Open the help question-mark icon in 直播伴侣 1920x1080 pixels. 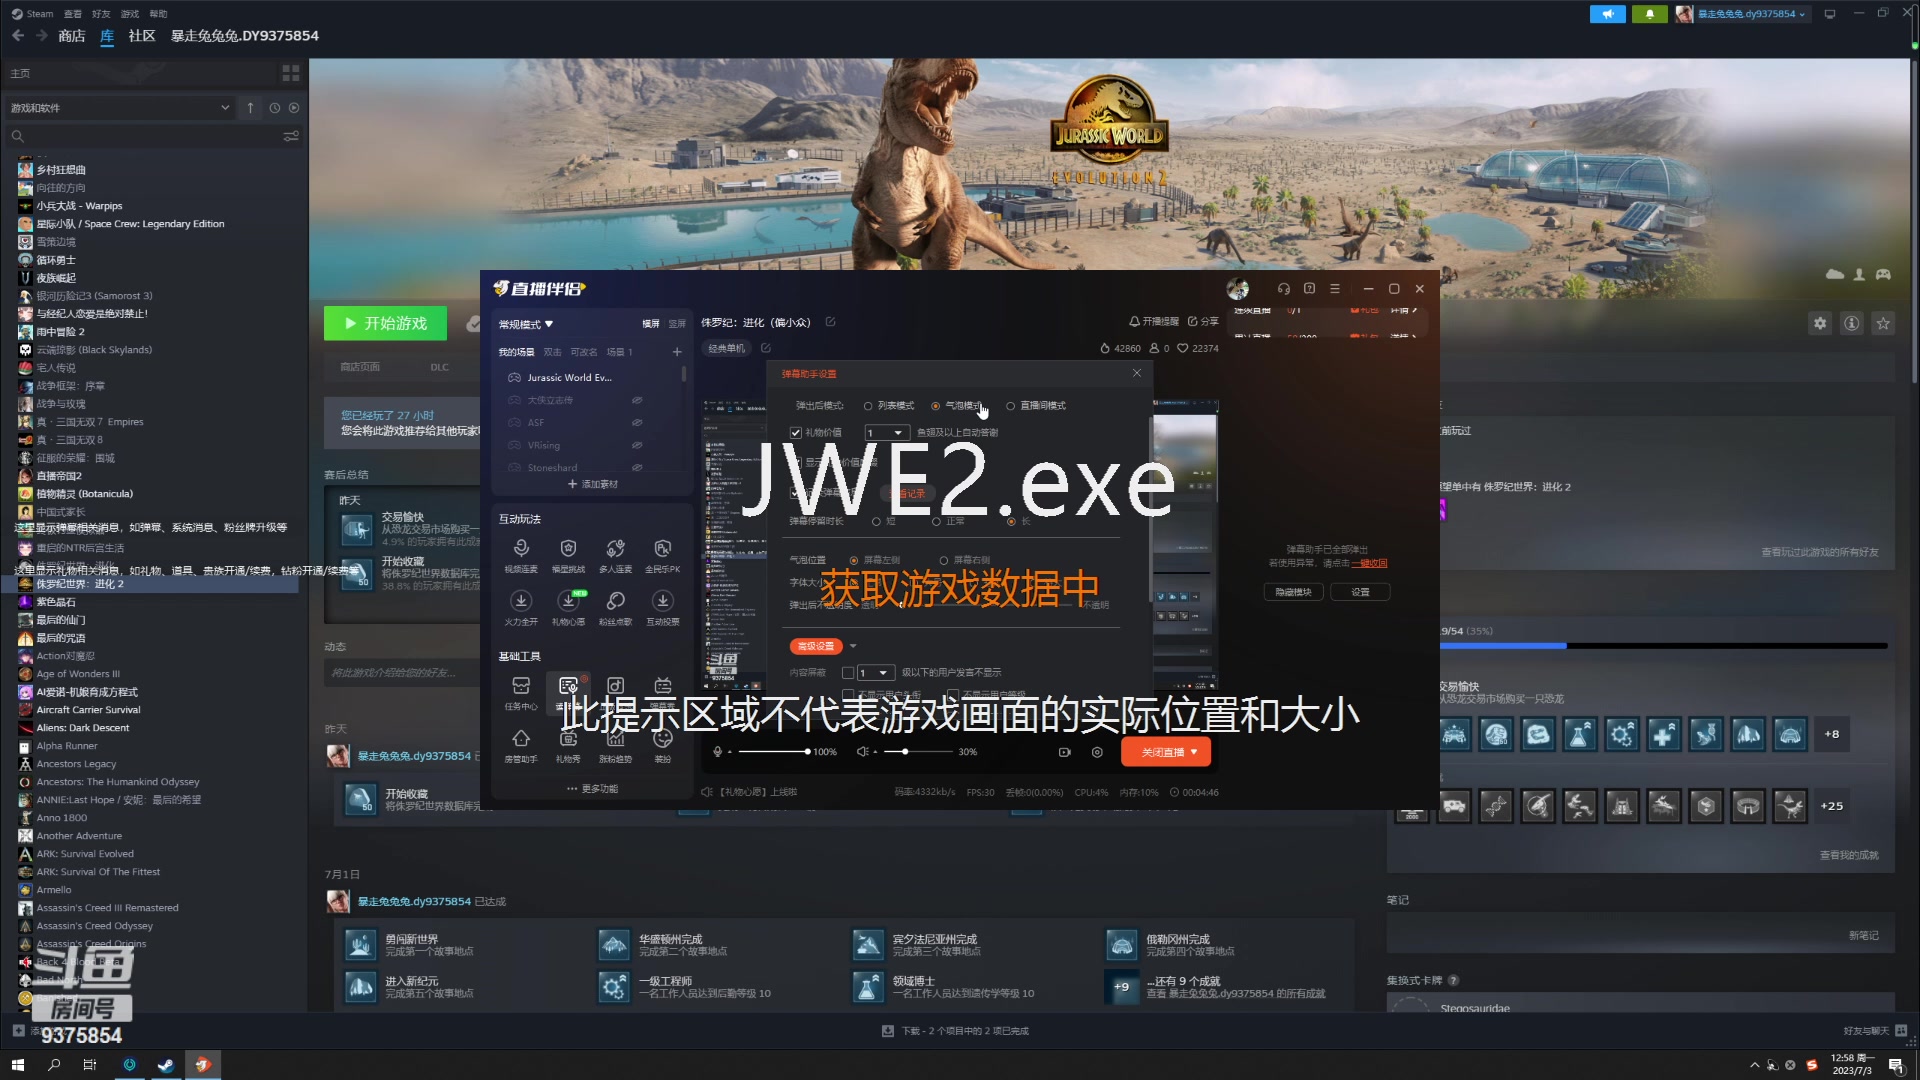click(1309, 289)
